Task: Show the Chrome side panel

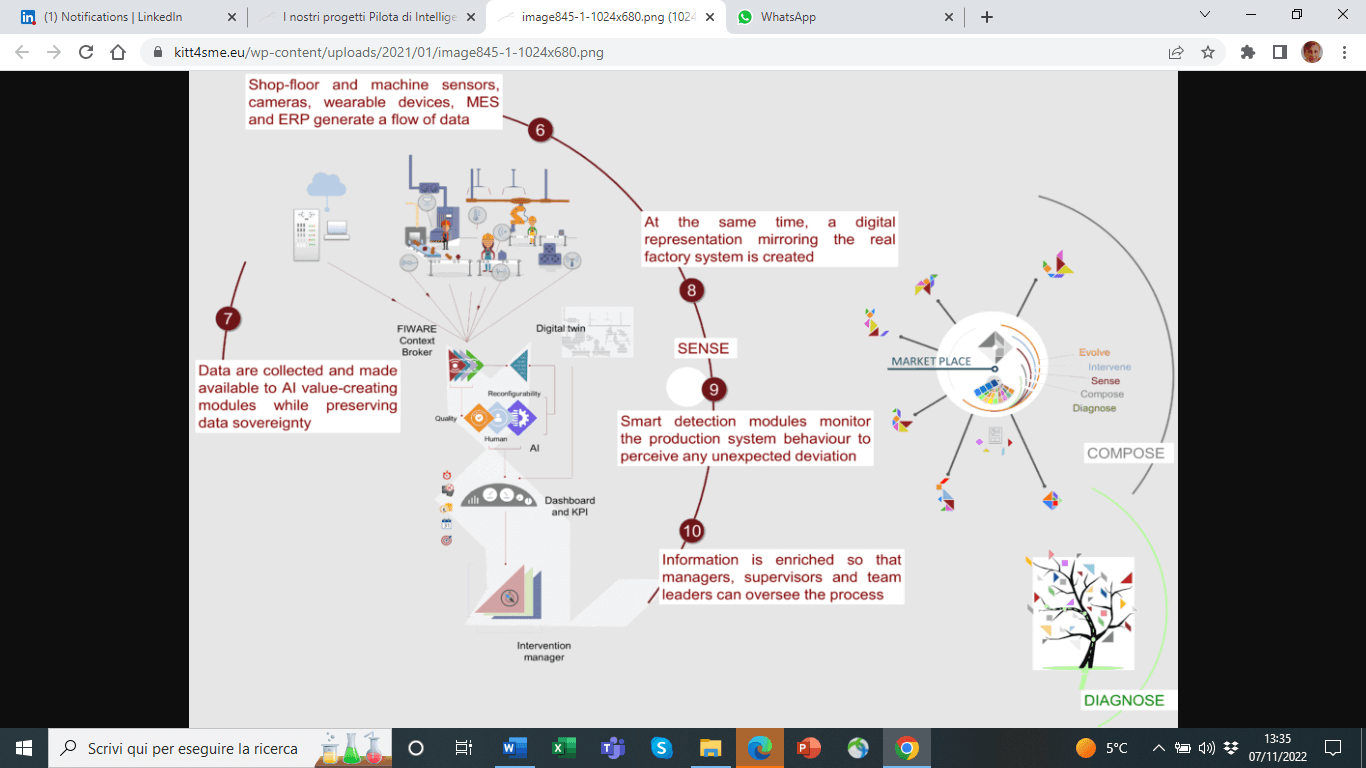Action: tap(1279, 52)
